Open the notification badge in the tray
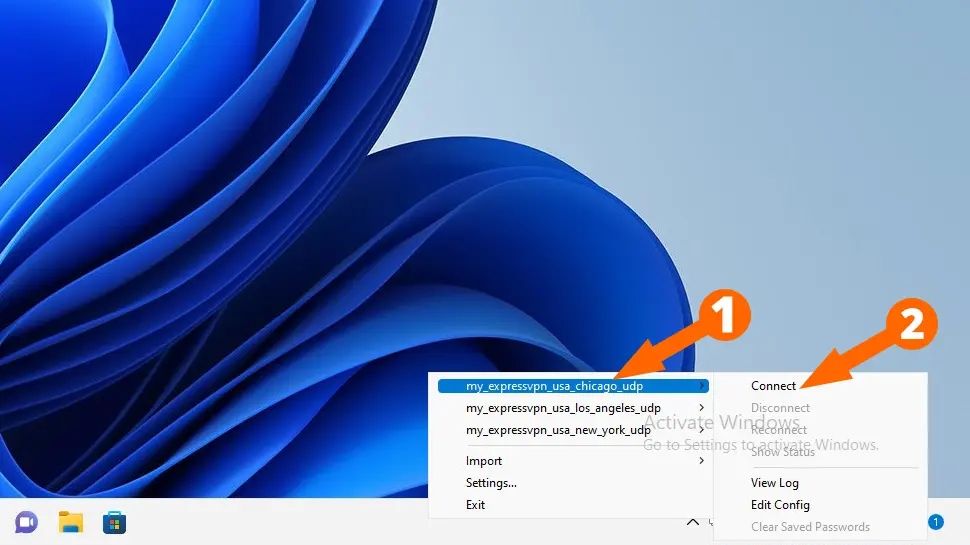The image size is (970, 545). (936, 522)
